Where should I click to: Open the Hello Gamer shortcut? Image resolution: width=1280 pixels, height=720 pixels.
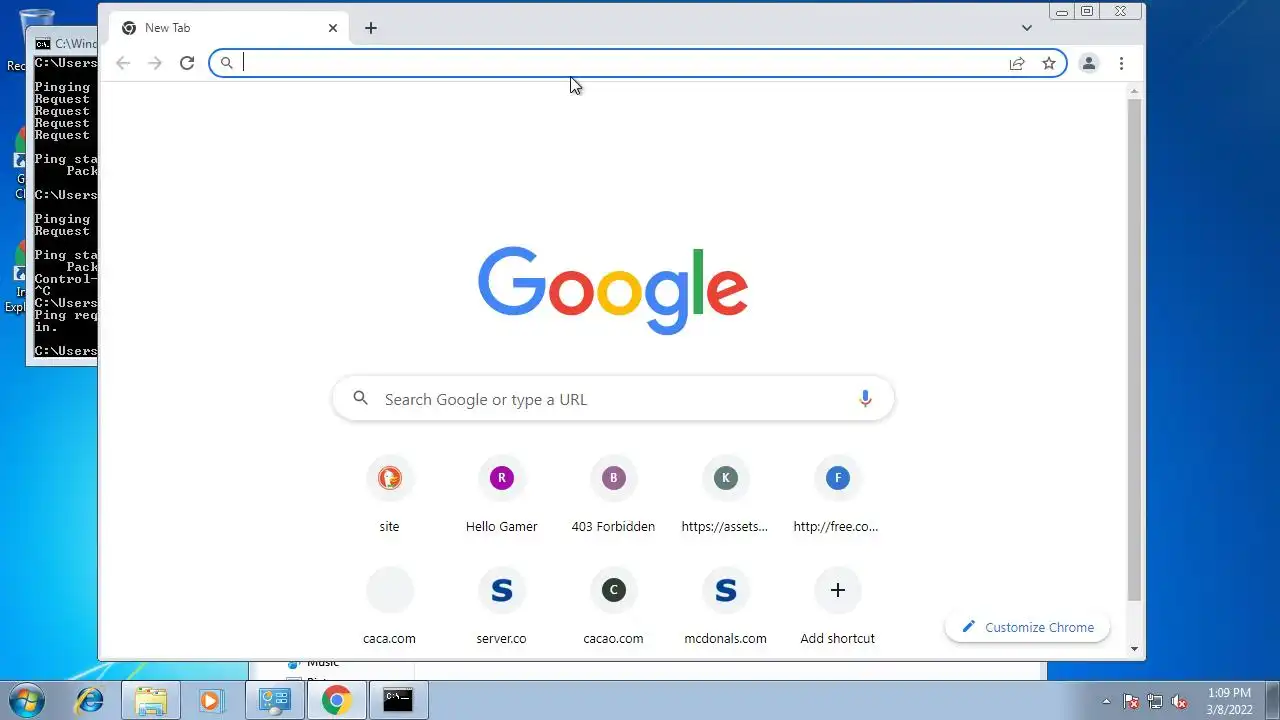pos(501,497)
